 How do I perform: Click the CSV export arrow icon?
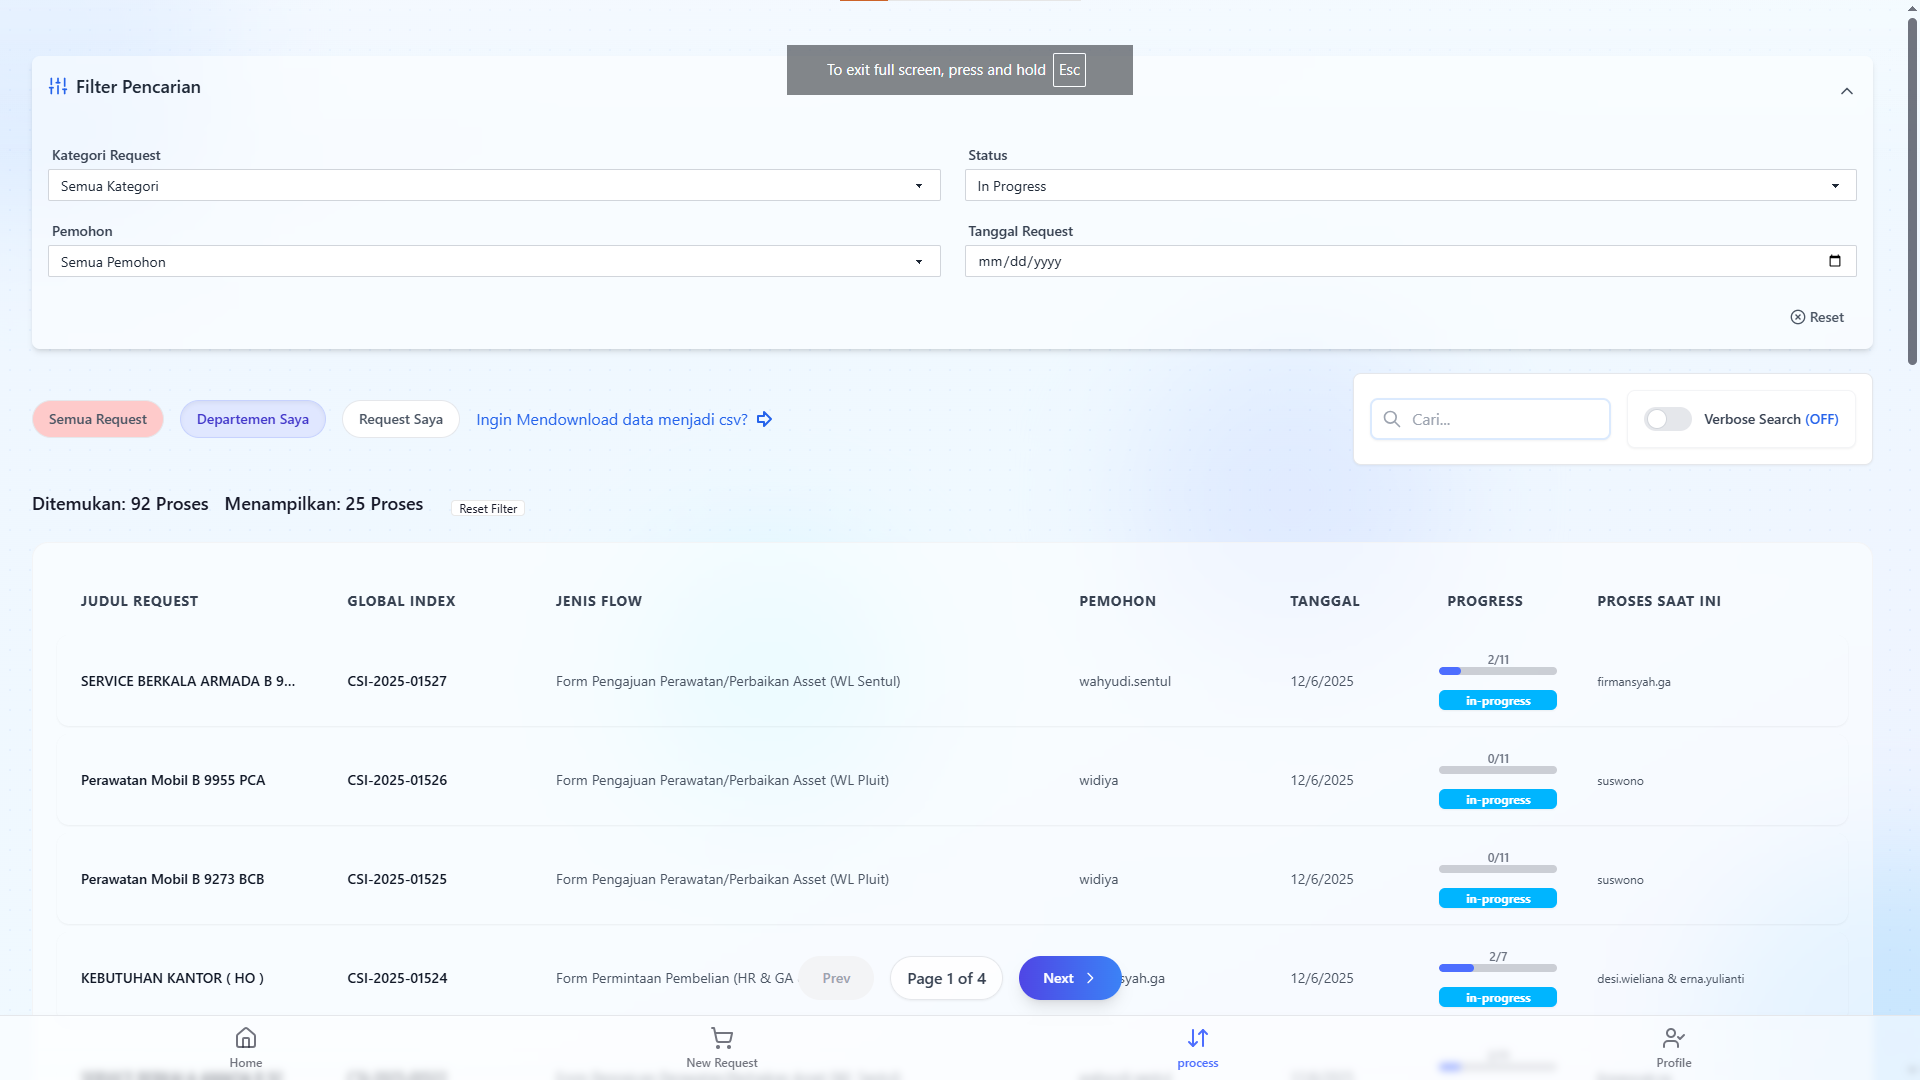763,419
